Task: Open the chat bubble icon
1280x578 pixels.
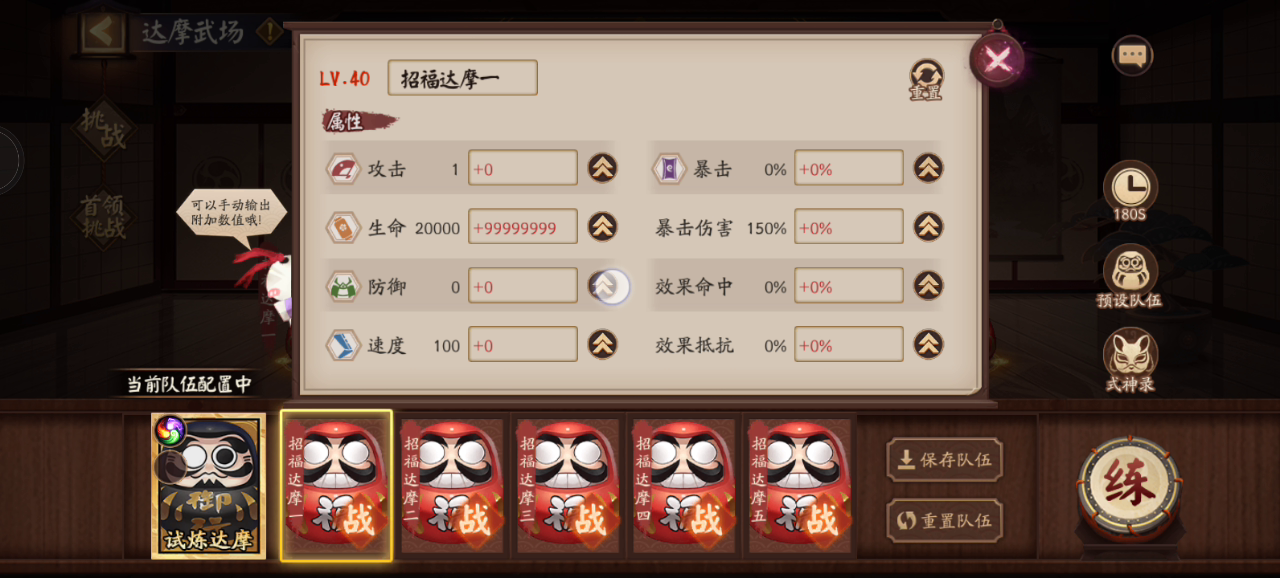Action: click(x=1132, y=56)
